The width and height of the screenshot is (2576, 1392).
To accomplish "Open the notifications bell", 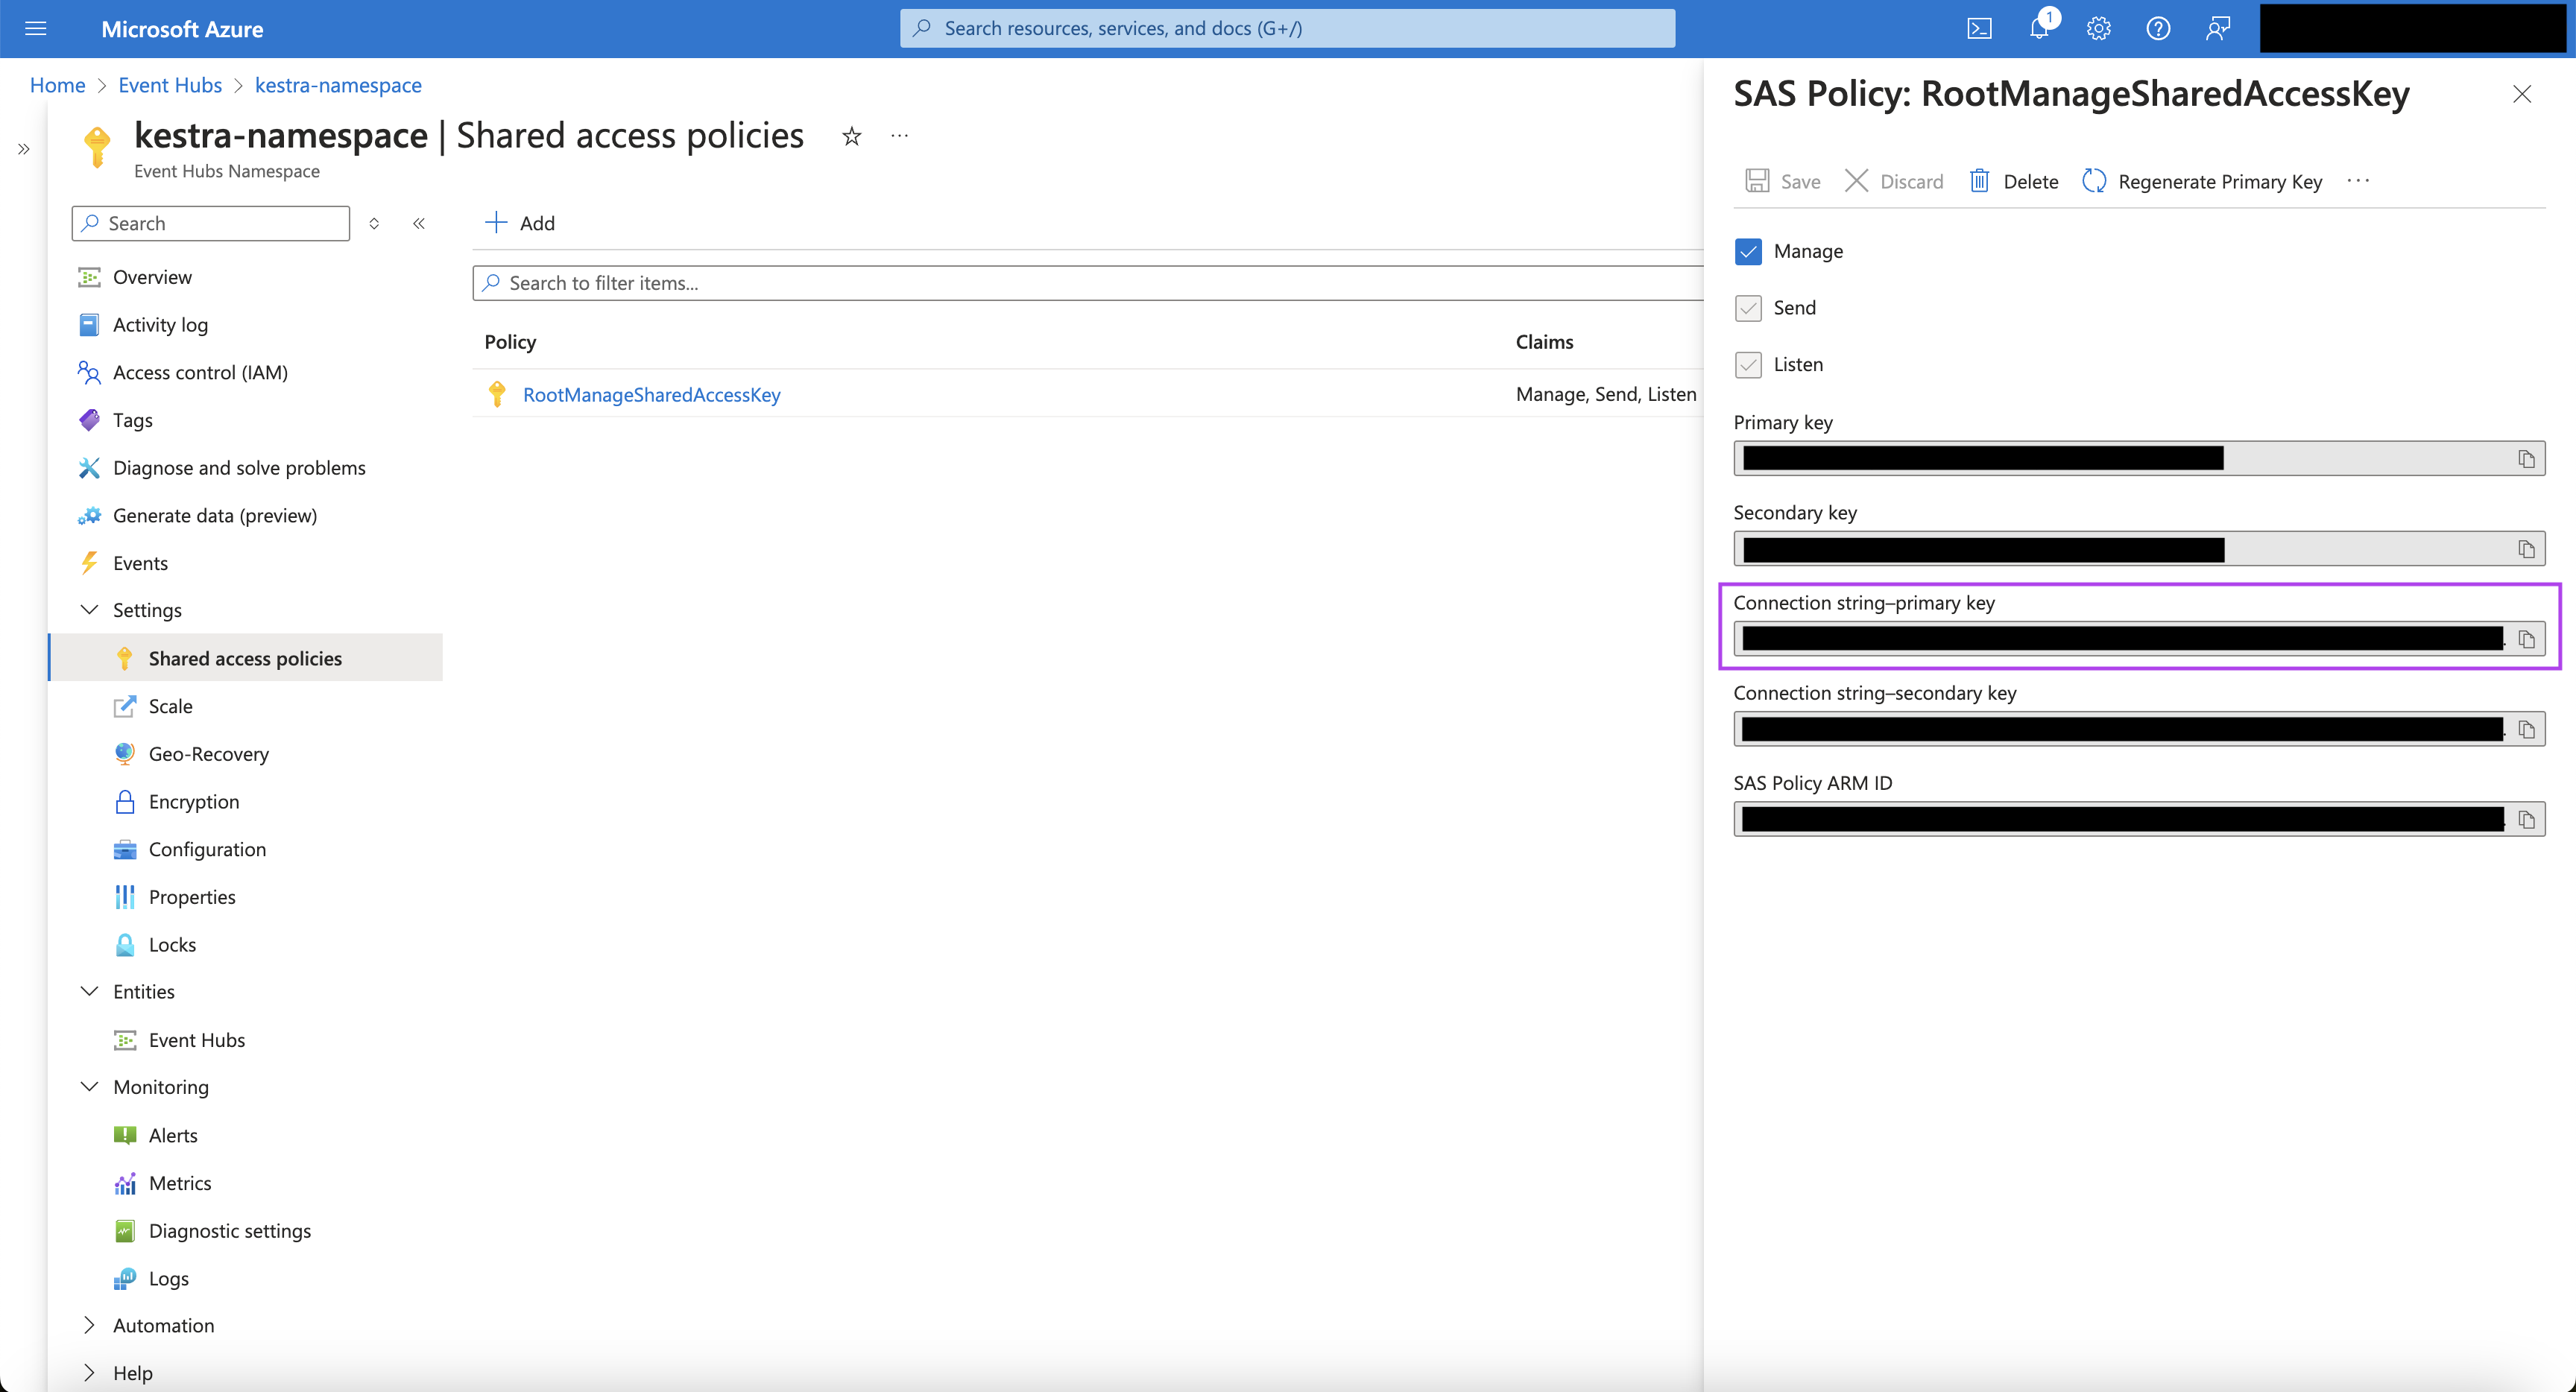I will (x=2039, y=28).
